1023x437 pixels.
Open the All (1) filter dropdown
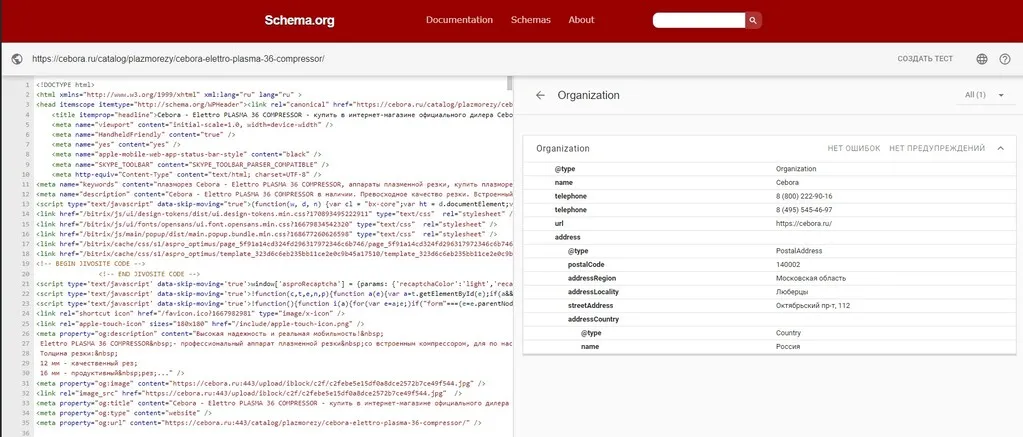pos(985,95)
